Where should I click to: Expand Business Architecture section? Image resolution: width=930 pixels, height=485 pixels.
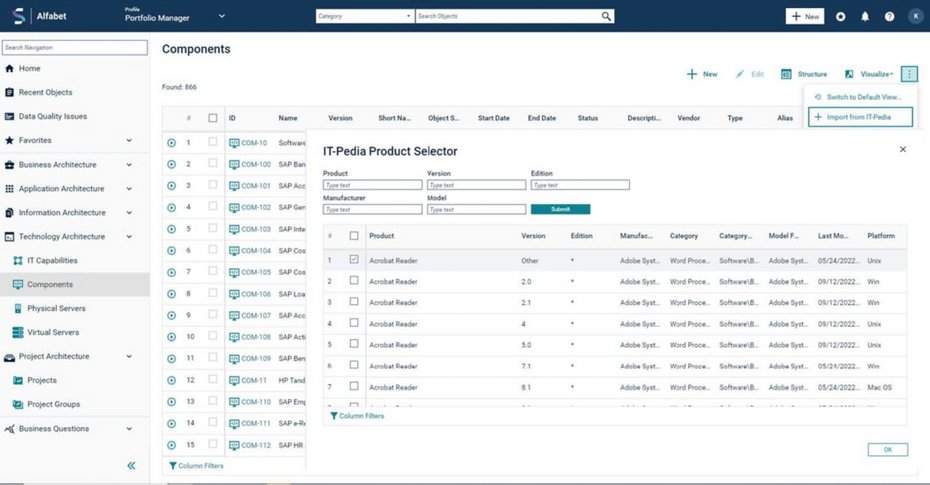129,164
